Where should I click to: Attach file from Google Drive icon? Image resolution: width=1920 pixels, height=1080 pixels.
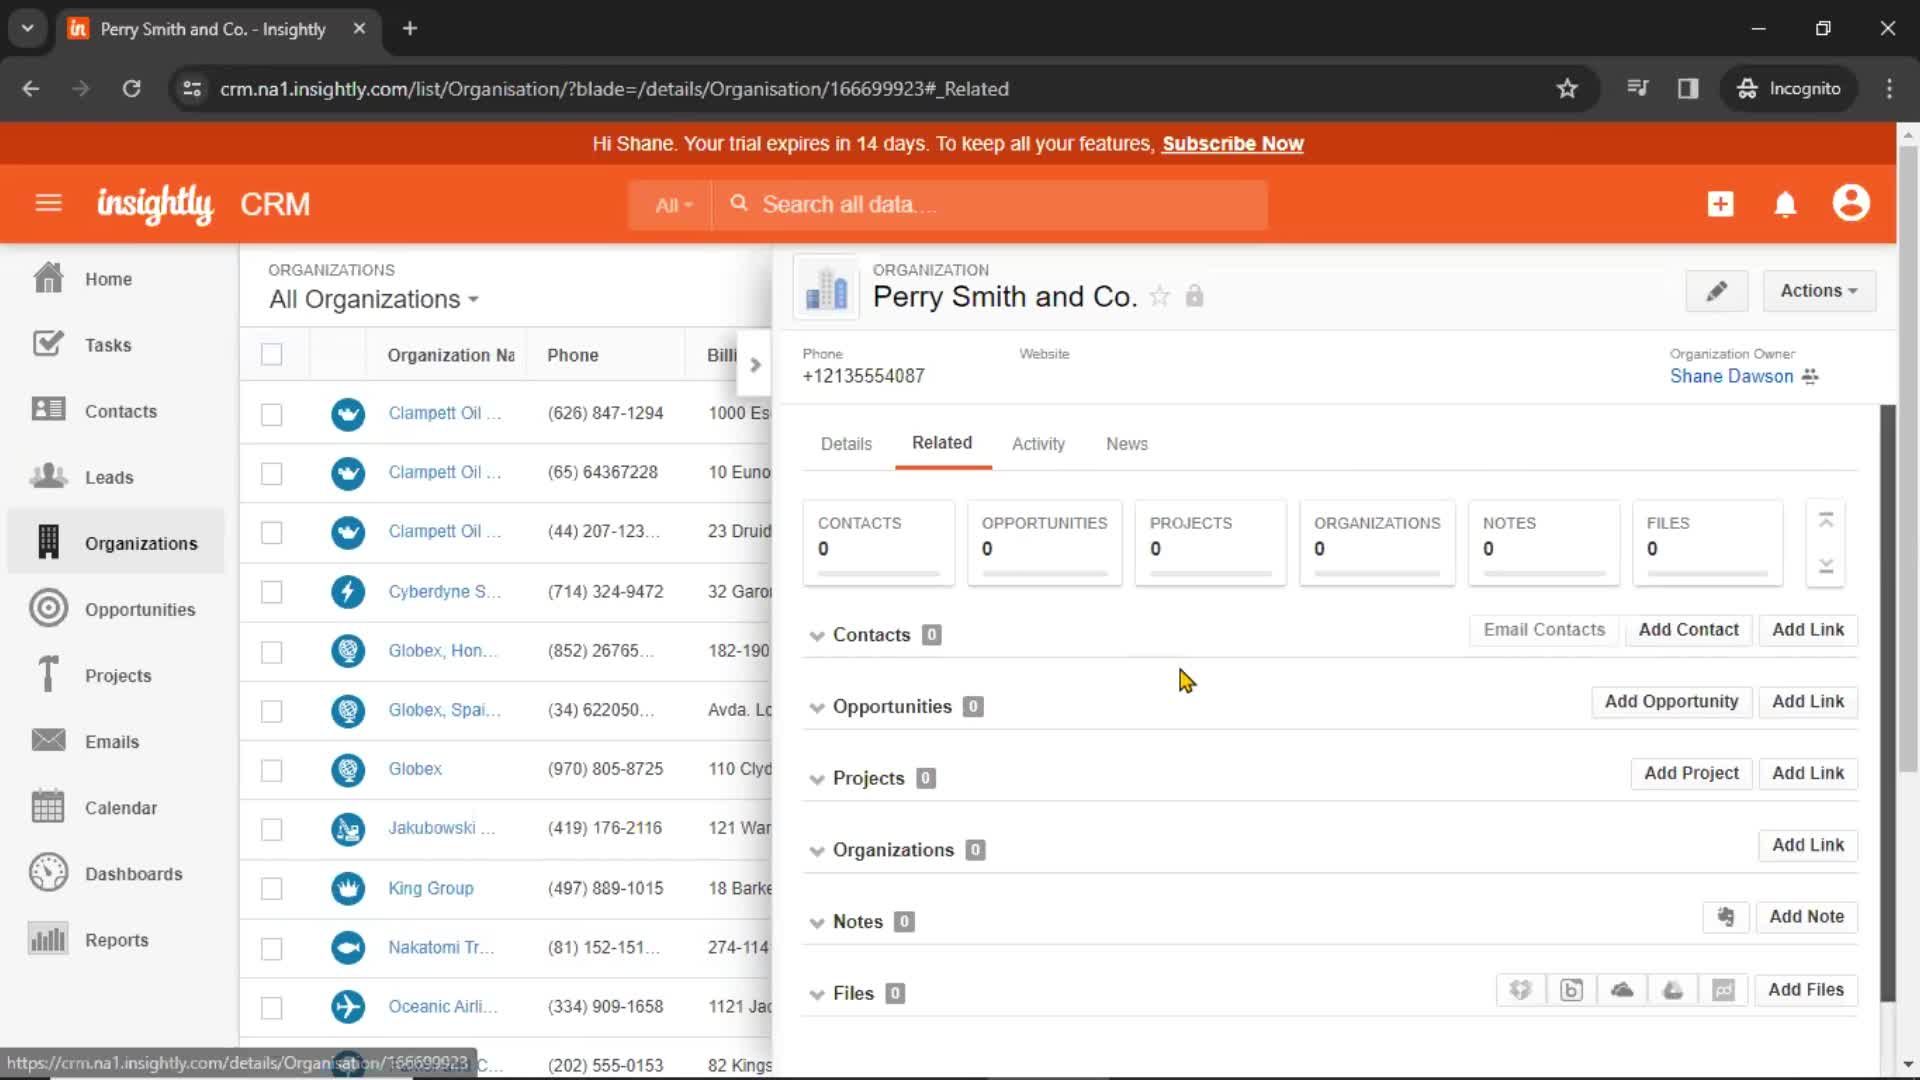pos(1673,990)
